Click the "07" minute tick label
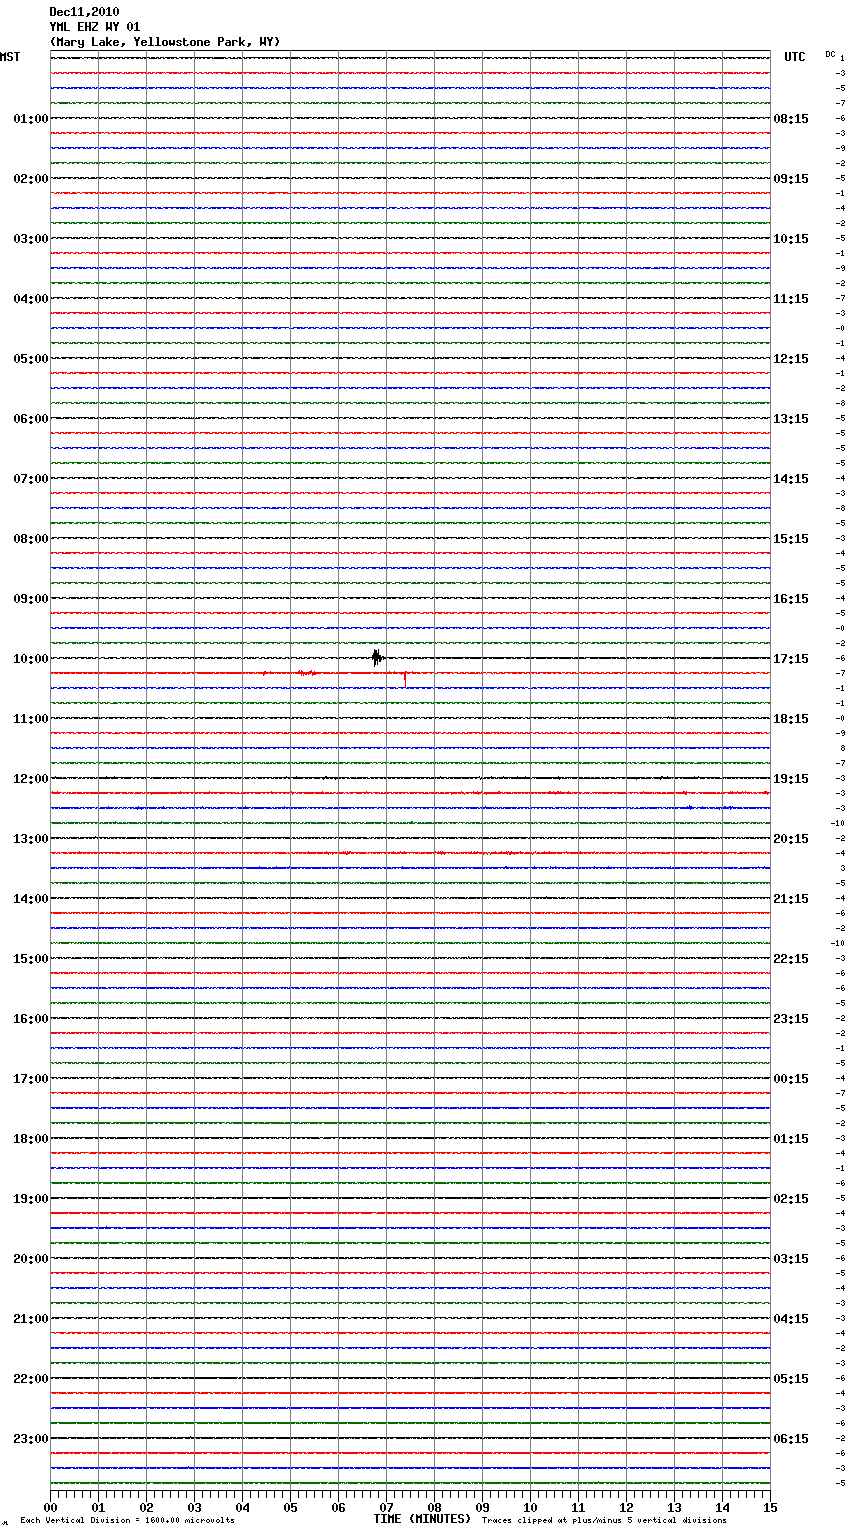 (386, 1507)
